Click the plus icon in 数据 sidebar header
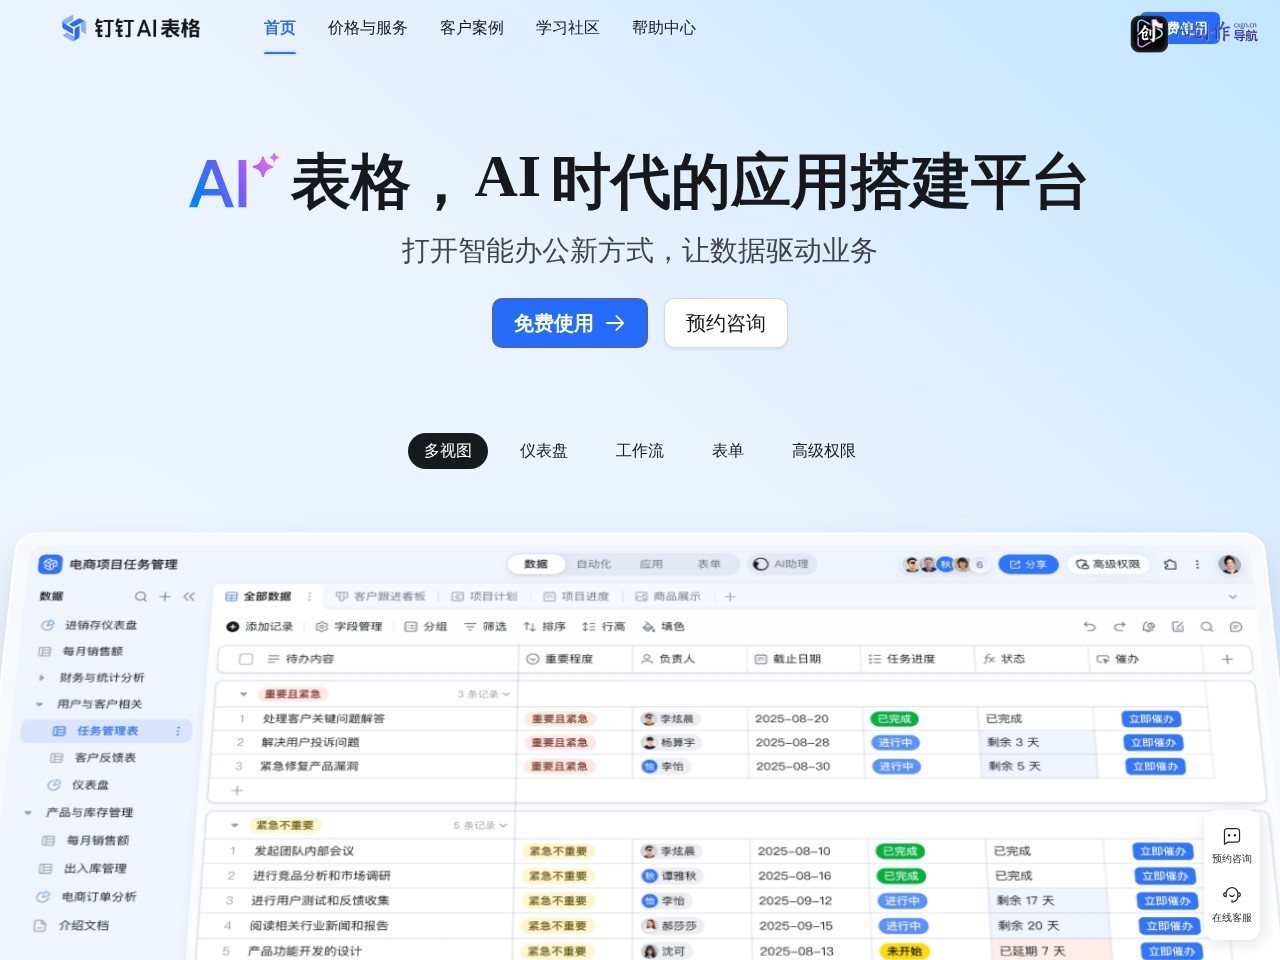Image resolution: width=1280 pixels, height=960 pixels. point(165,597)
